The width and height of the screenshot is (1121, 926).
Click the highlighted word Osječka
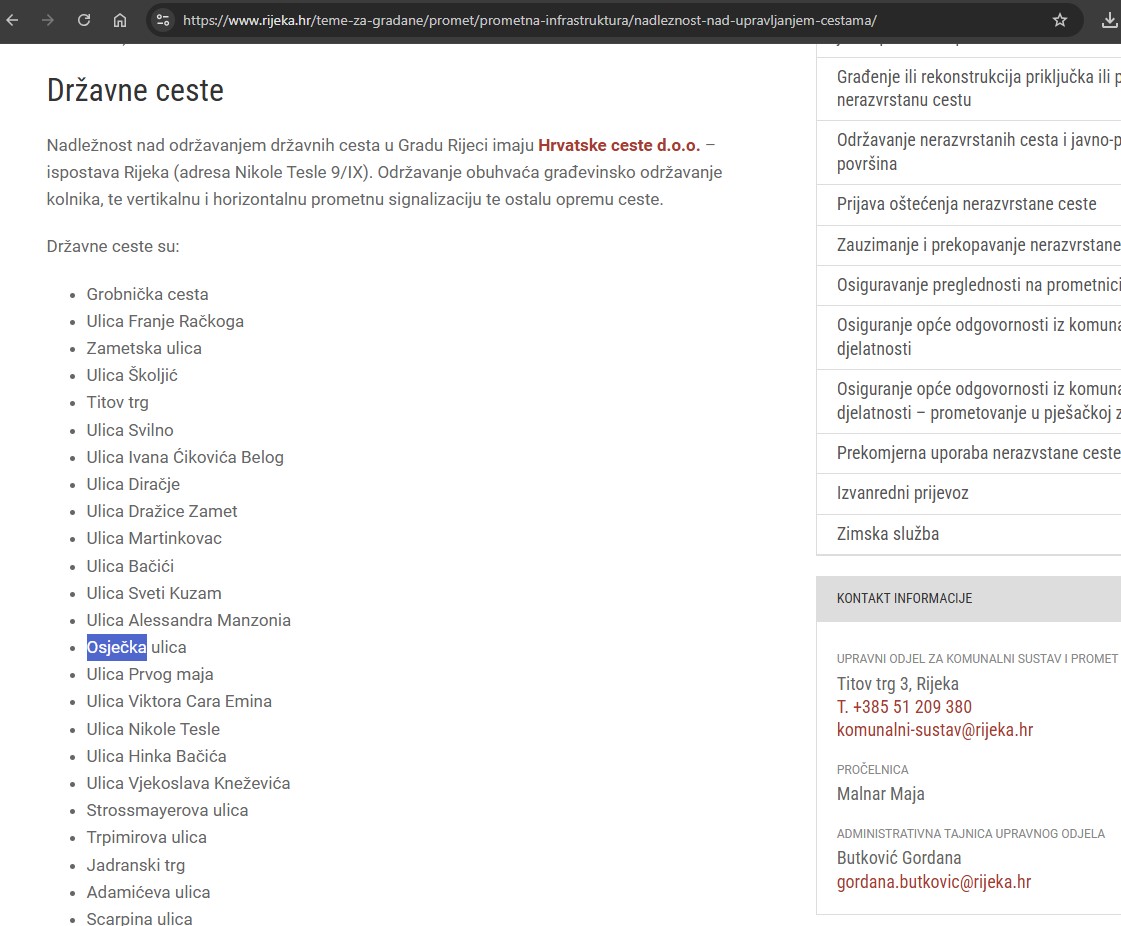(x=116, y=648)
